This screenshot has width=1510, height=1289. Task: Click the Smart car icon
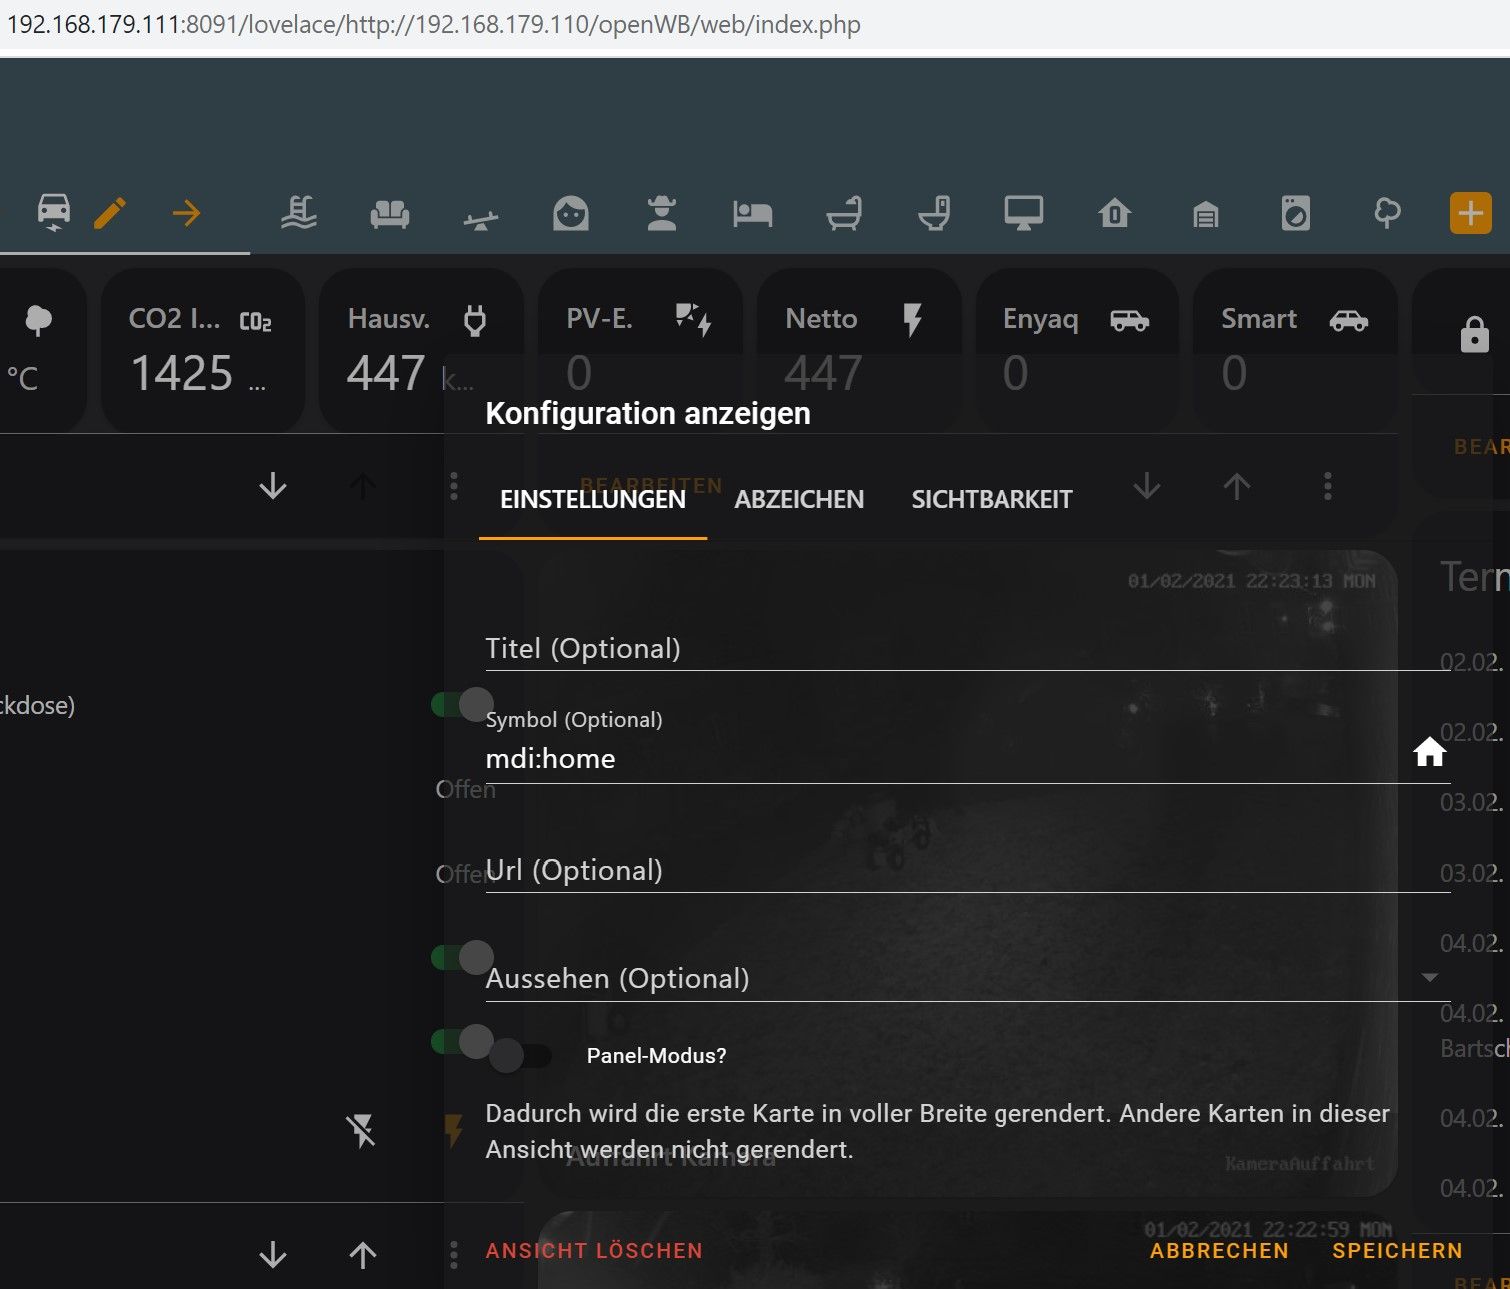coord(1349,320)
